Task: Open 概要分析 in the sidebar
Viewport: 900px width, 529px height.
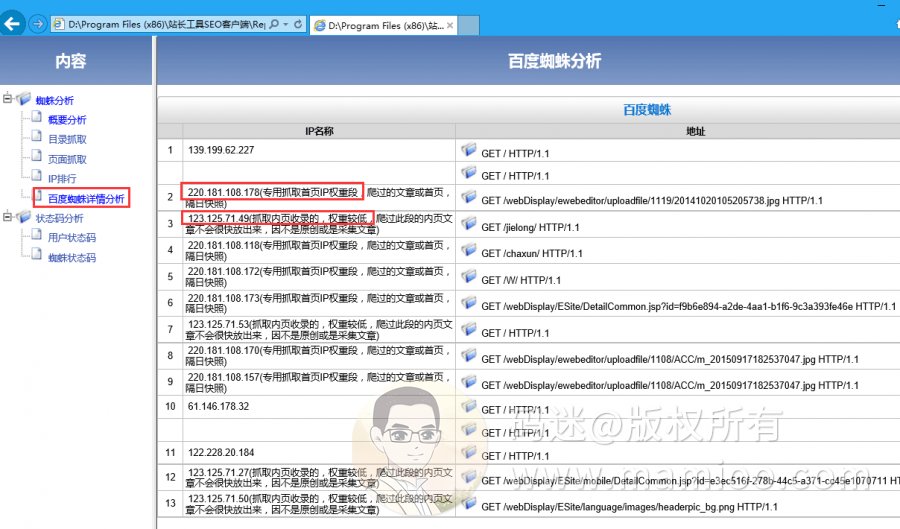Action: click(x=67, y=120)
